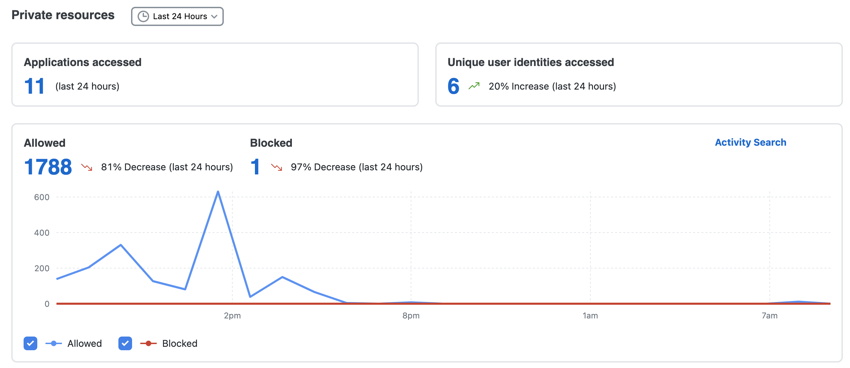Viewport: 850px width, 368px height.
Task: Click the 2pm marker on time axis
Action: tap(232, 316)
